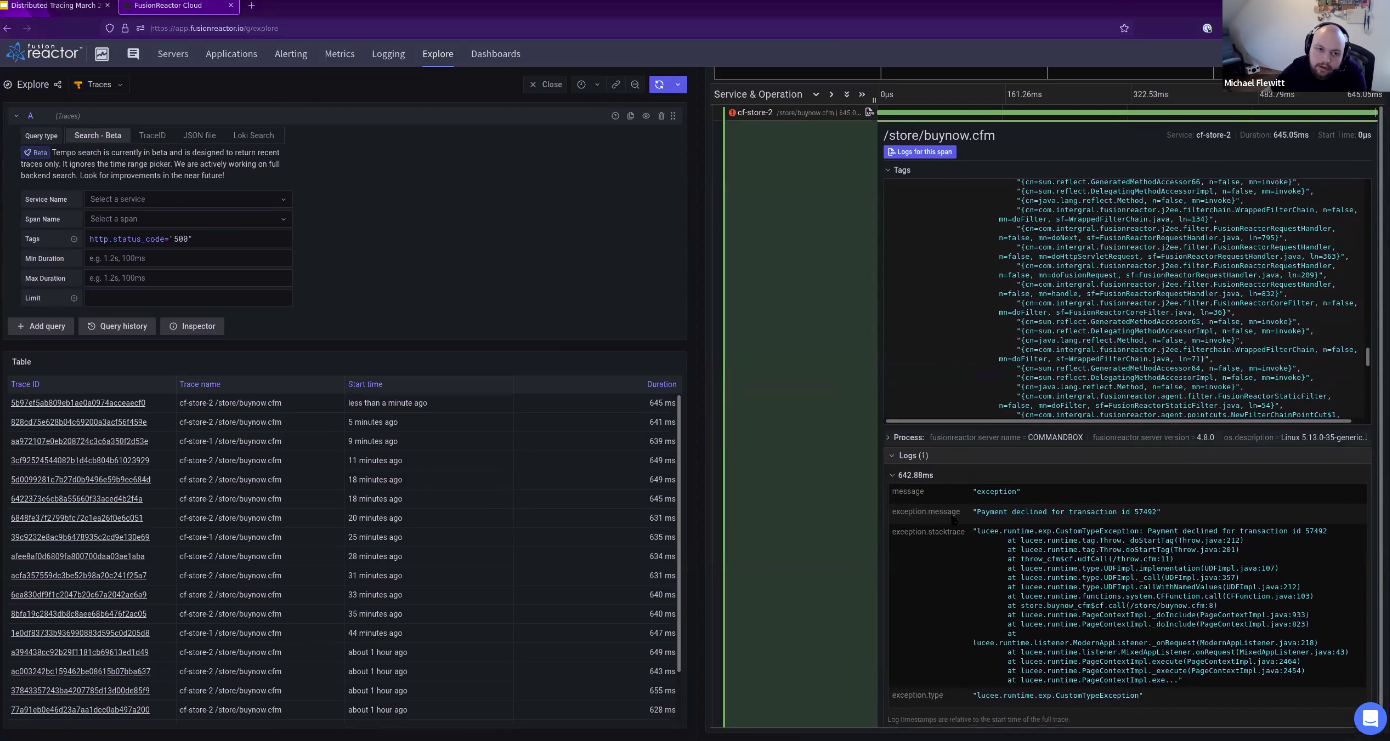Duplicate query A with copy icon

(x=630, y=116)
